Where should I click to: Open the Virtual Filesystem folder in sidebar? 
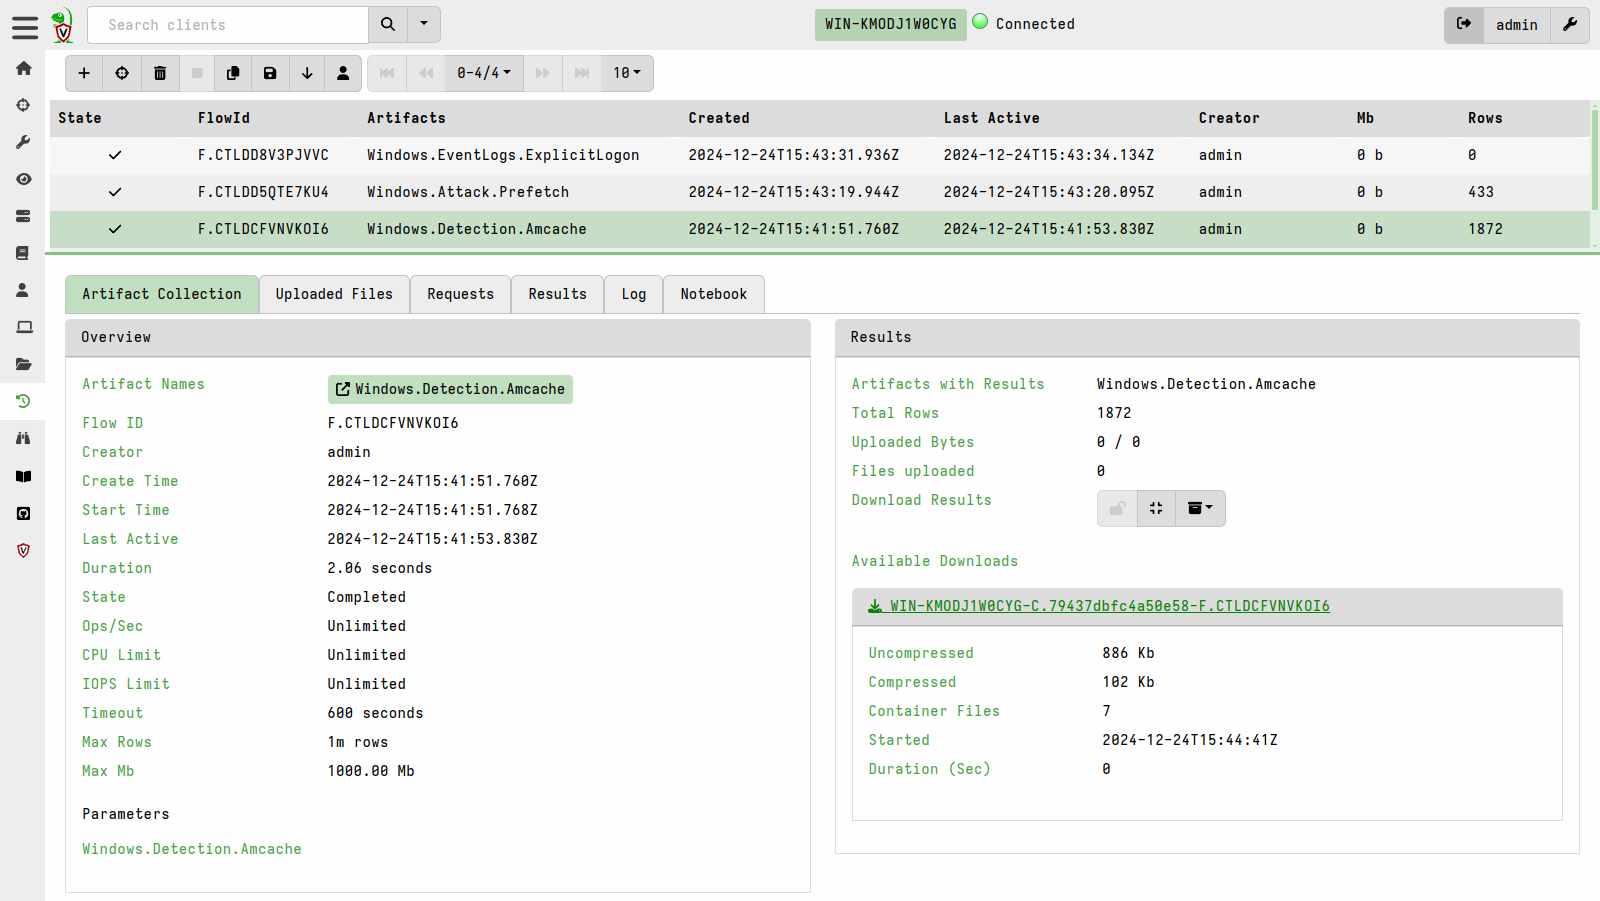(23, 364)
